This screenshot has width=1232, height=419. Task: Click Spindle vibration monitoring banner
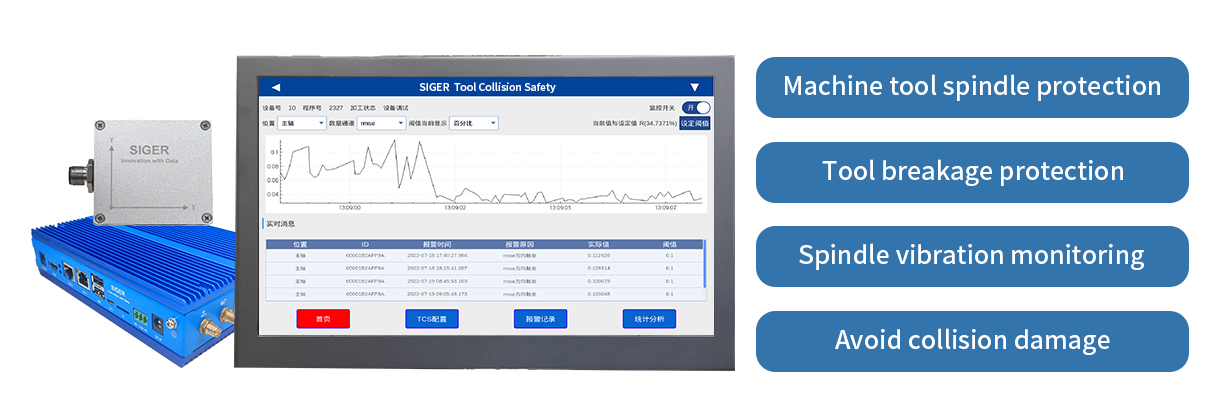pos(972,256)
